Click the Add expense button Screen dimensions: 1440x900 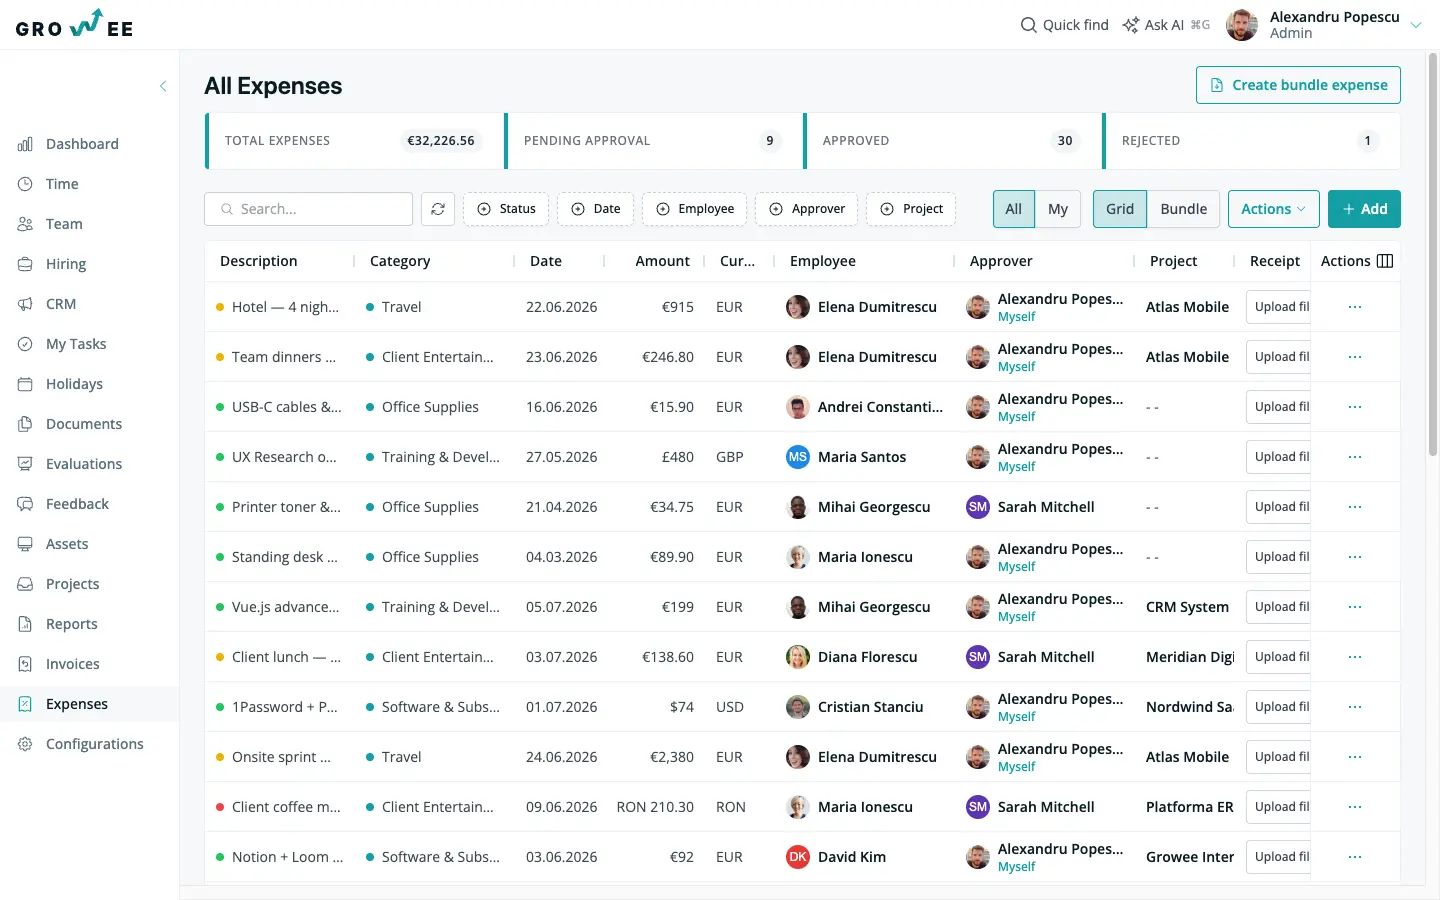[x=1364, y=209]
